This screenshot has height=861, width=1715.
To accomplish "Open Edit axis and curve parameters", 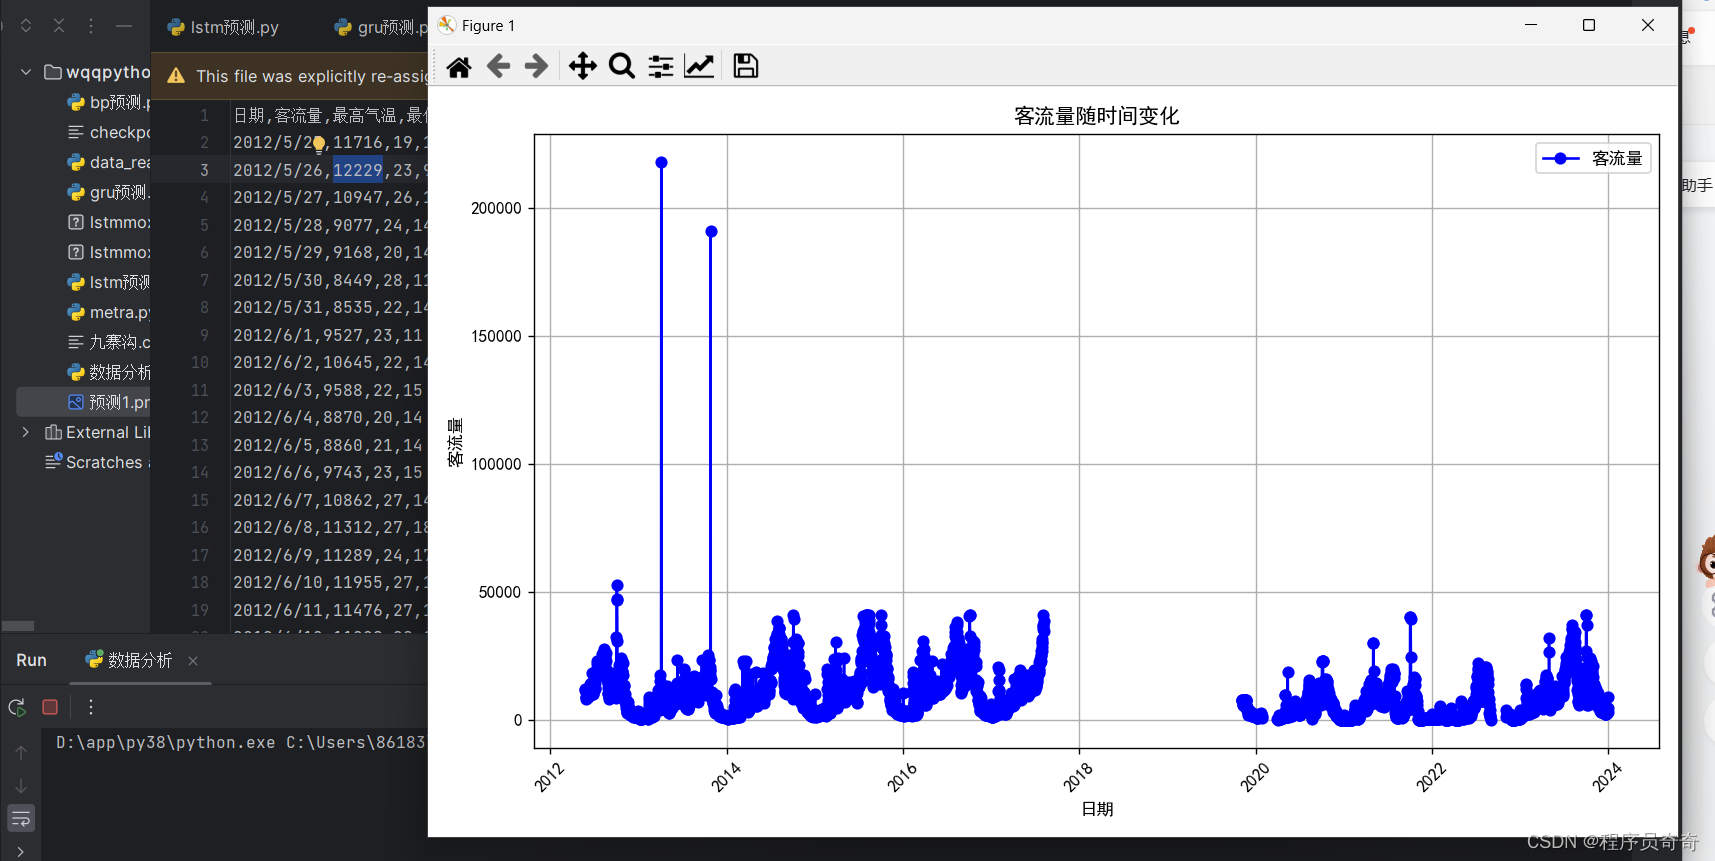I will pos(699,67).
